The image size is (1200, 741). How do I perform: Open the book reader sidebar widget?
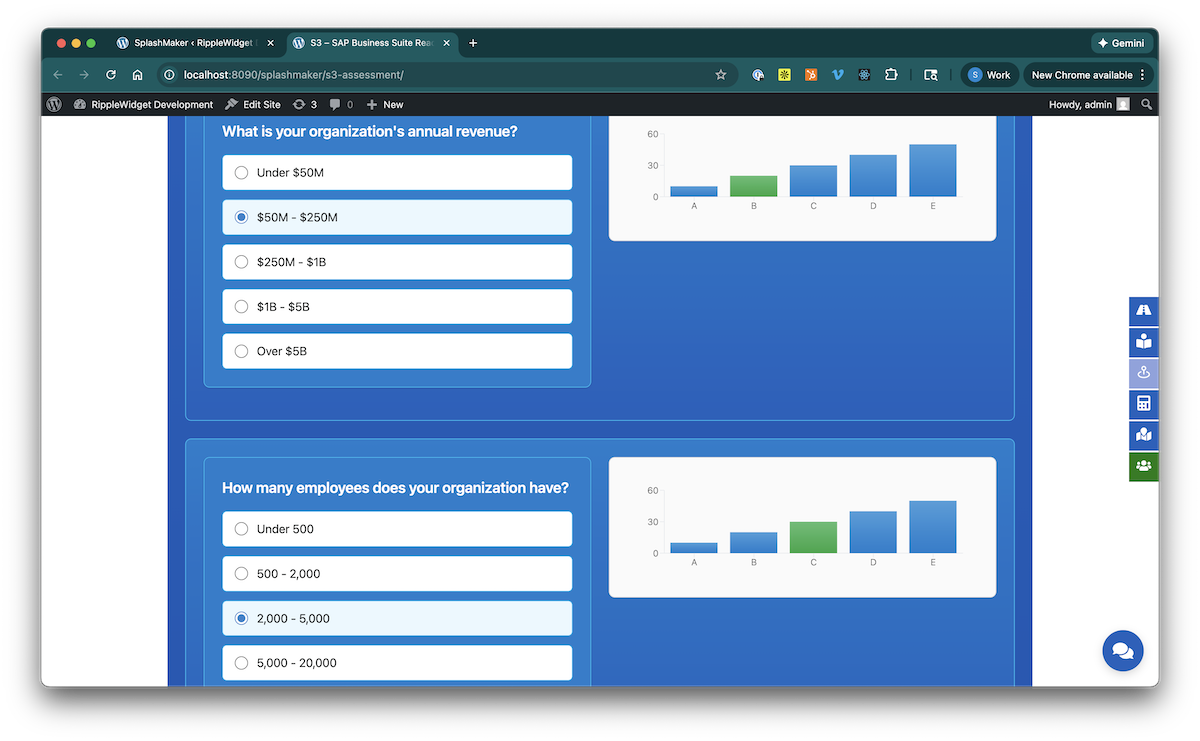coord(1144,342)
